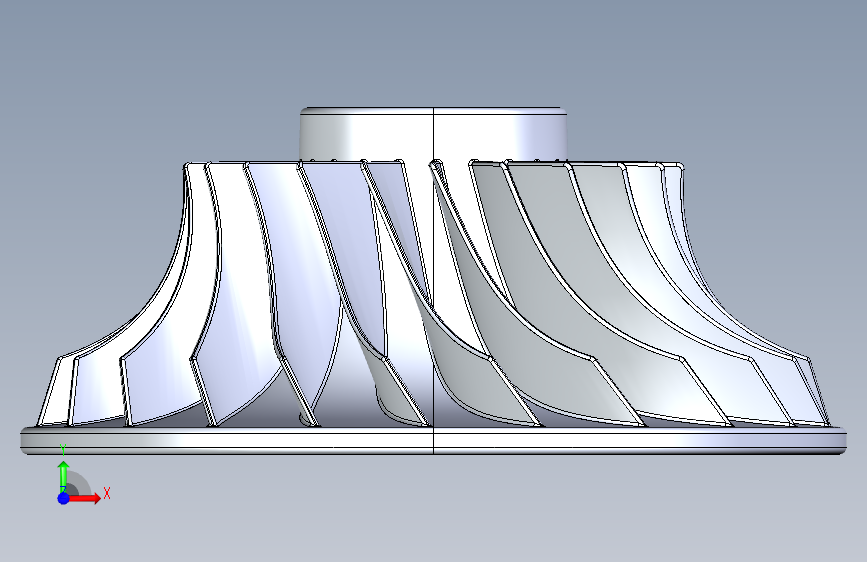This screenshot has width=867, height=562.
Task: Select the flat base disc of the impeller
Action: 434,441
